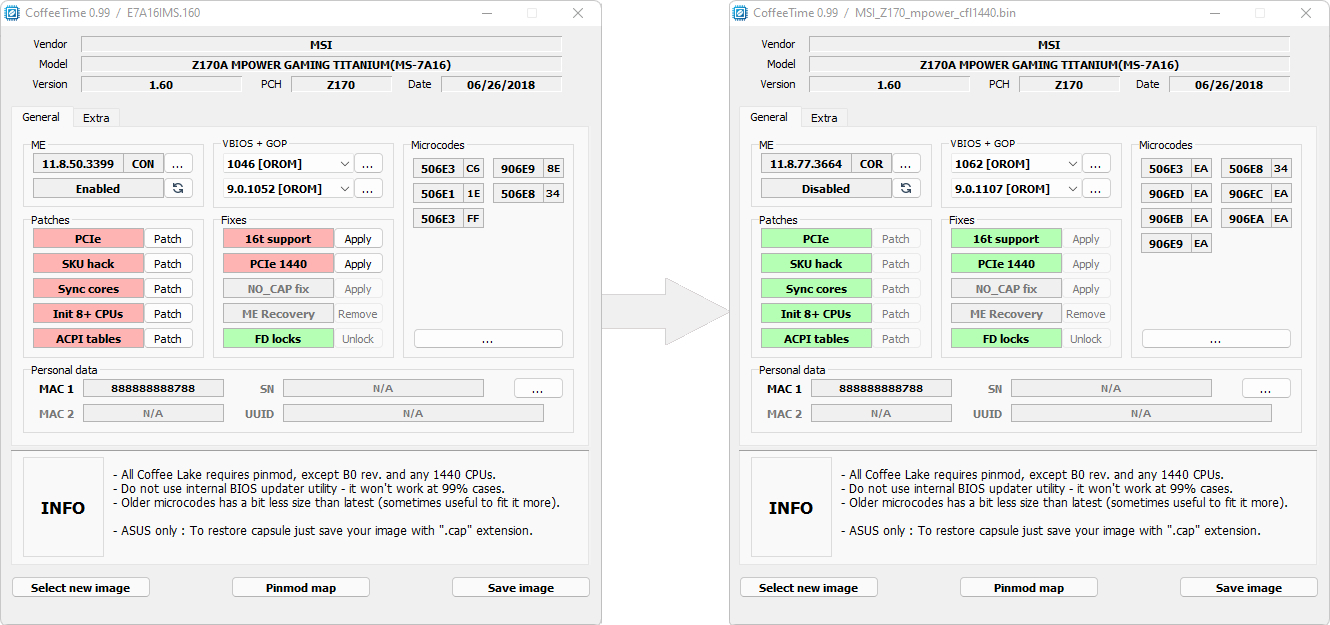Screen dimensions: 1330x625
Task: Apply the 16t support fix in left window
Action: pyautogui.click(x=358, y=239)
